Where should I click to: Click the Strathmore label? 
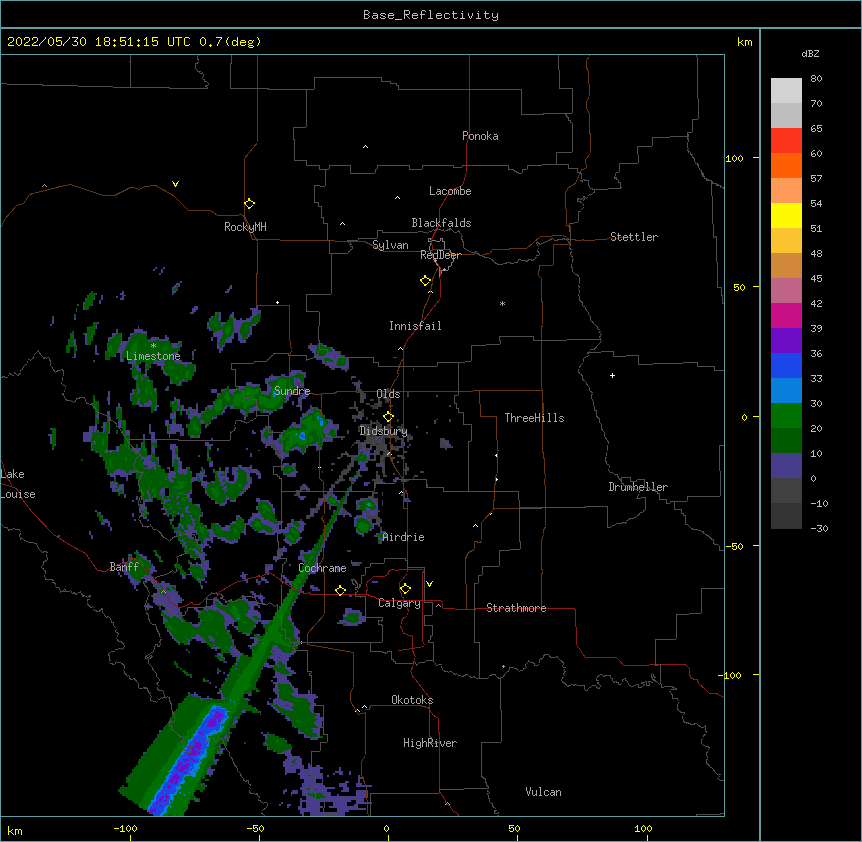click(x=516, y=608)
